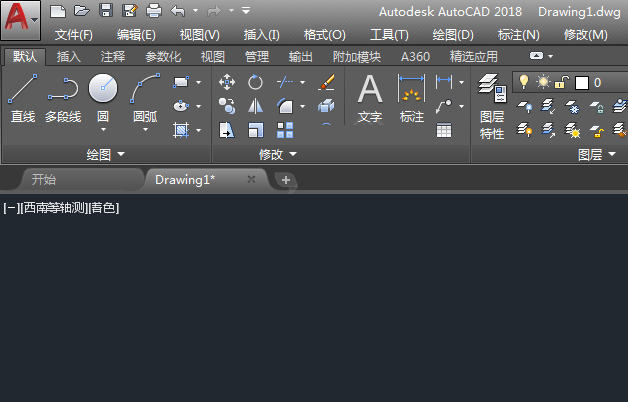Switch to the 管理 ribbon tab
Viewport: 628px width, 402px height.
coord(257,56)
